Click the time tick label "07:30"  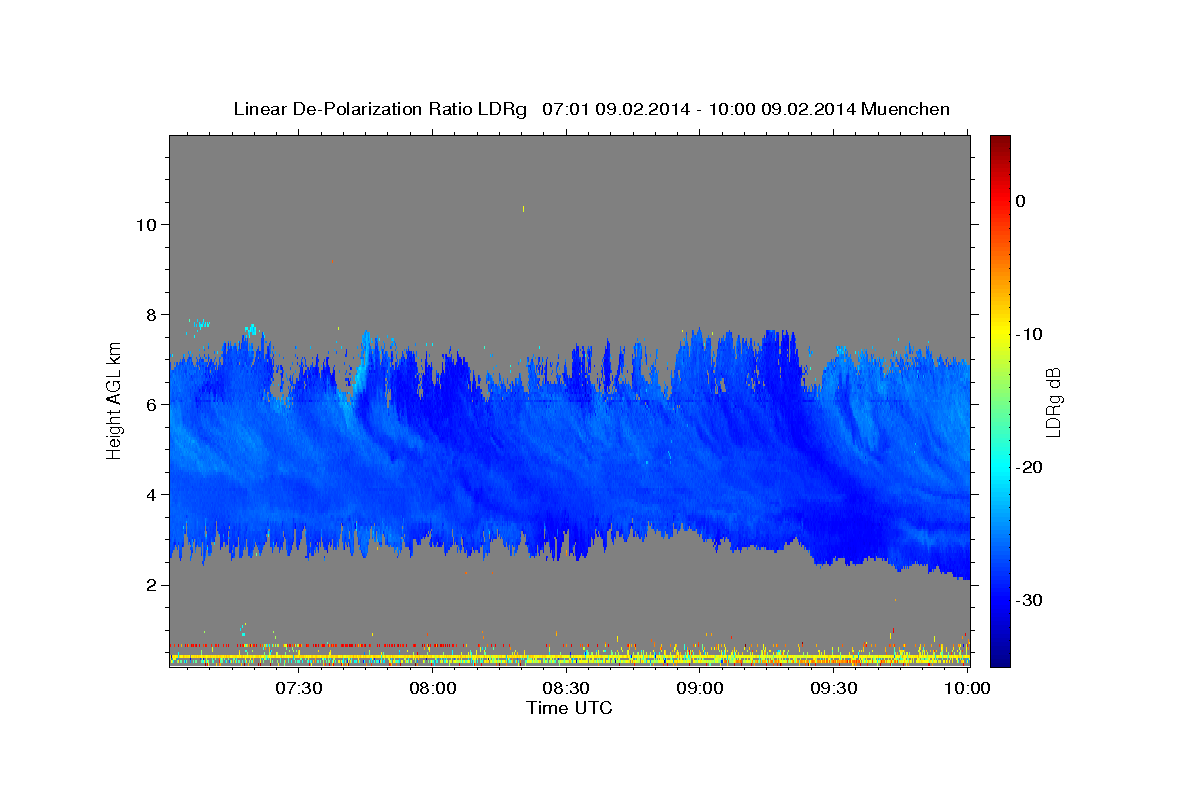click(298, 688)
